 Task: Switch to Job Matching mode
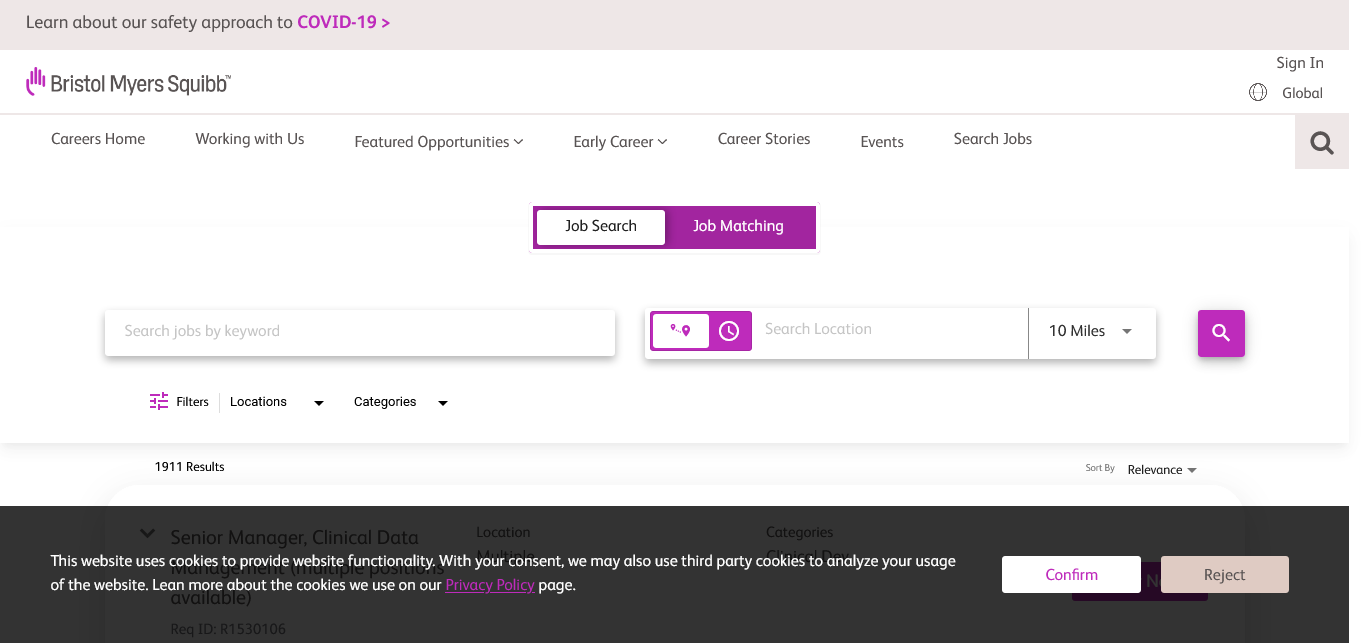(738, 227)
